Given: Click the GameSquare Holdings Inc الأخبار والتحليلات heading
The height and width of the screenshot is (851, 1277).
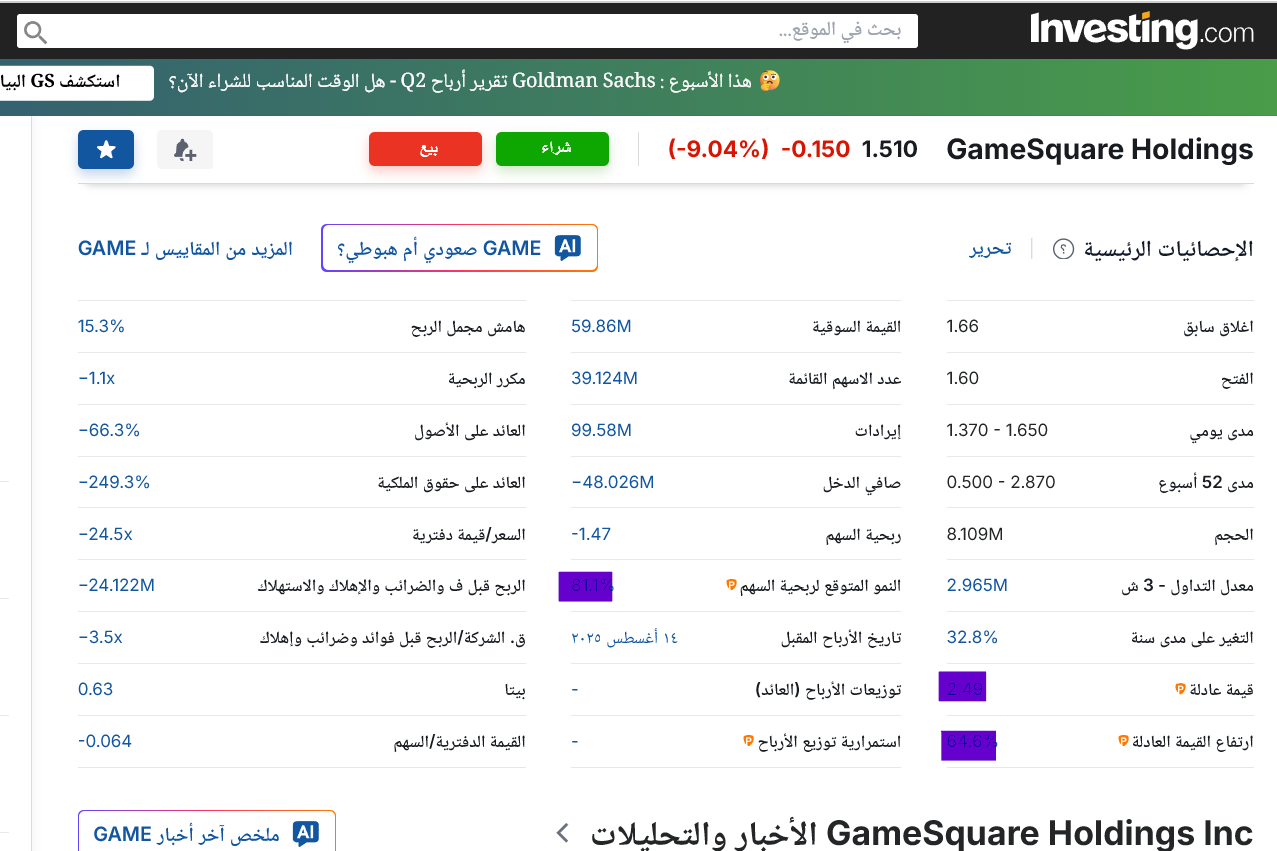Looking at the screenshot, I should tap(921, 833).
